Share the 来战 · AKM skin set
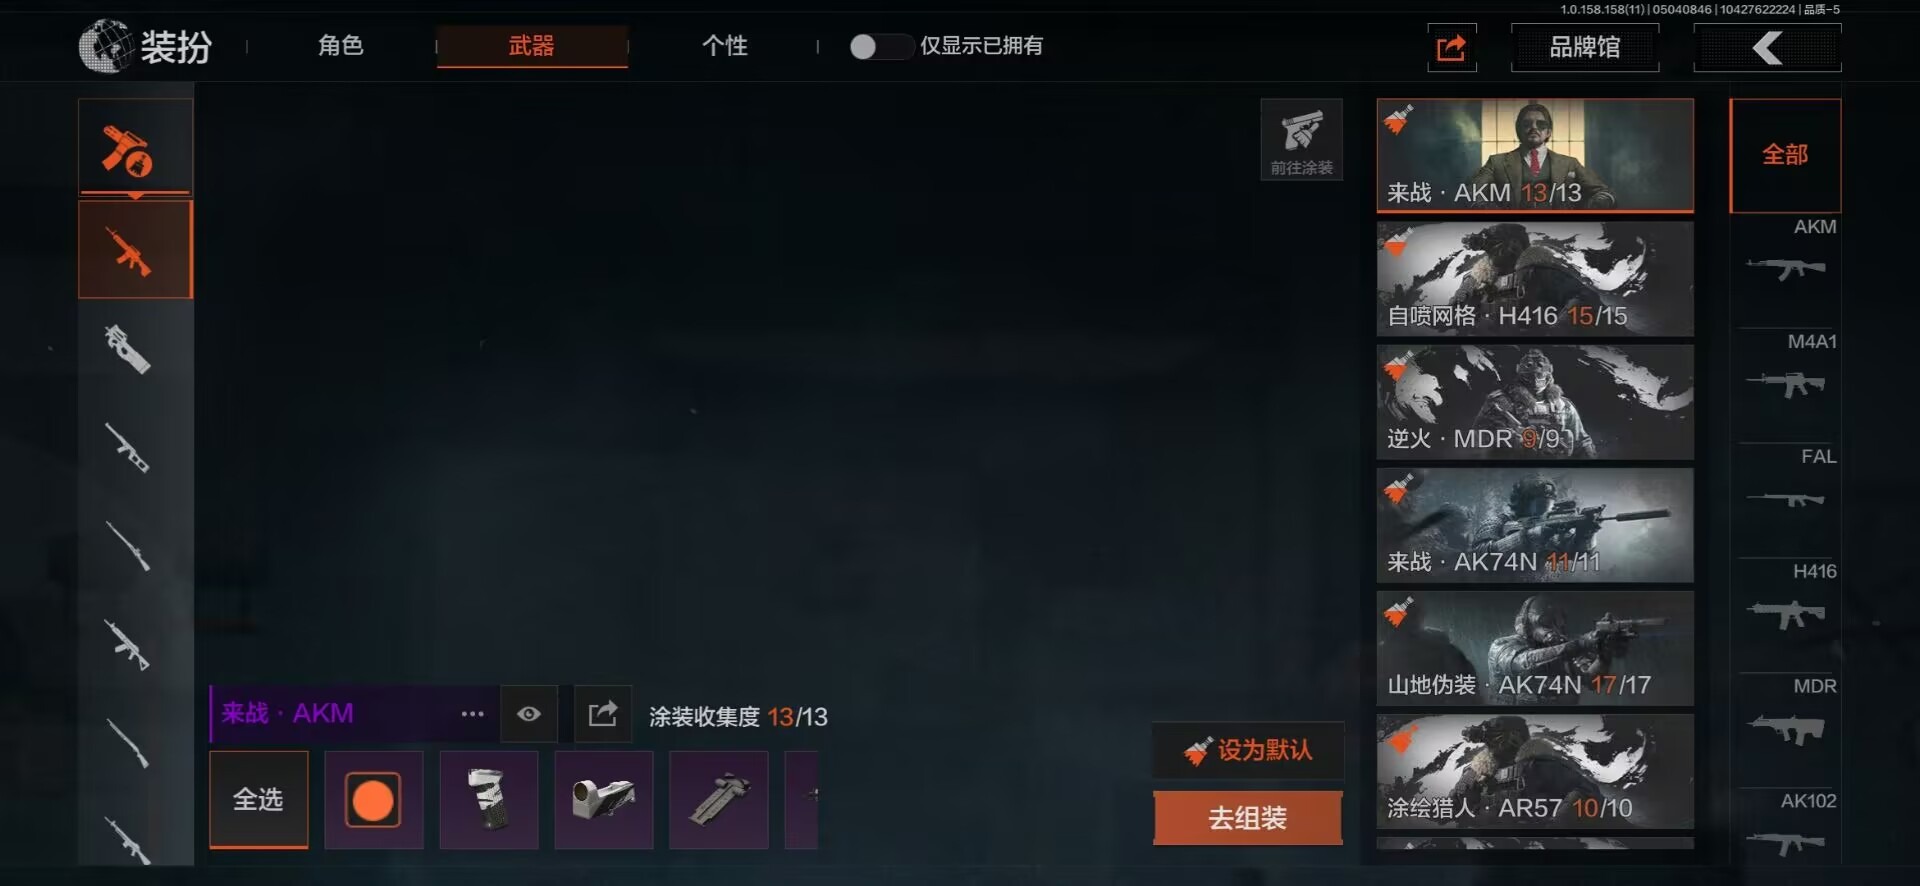This screenshot has height=886, width=1920. (x=603, y=714)
